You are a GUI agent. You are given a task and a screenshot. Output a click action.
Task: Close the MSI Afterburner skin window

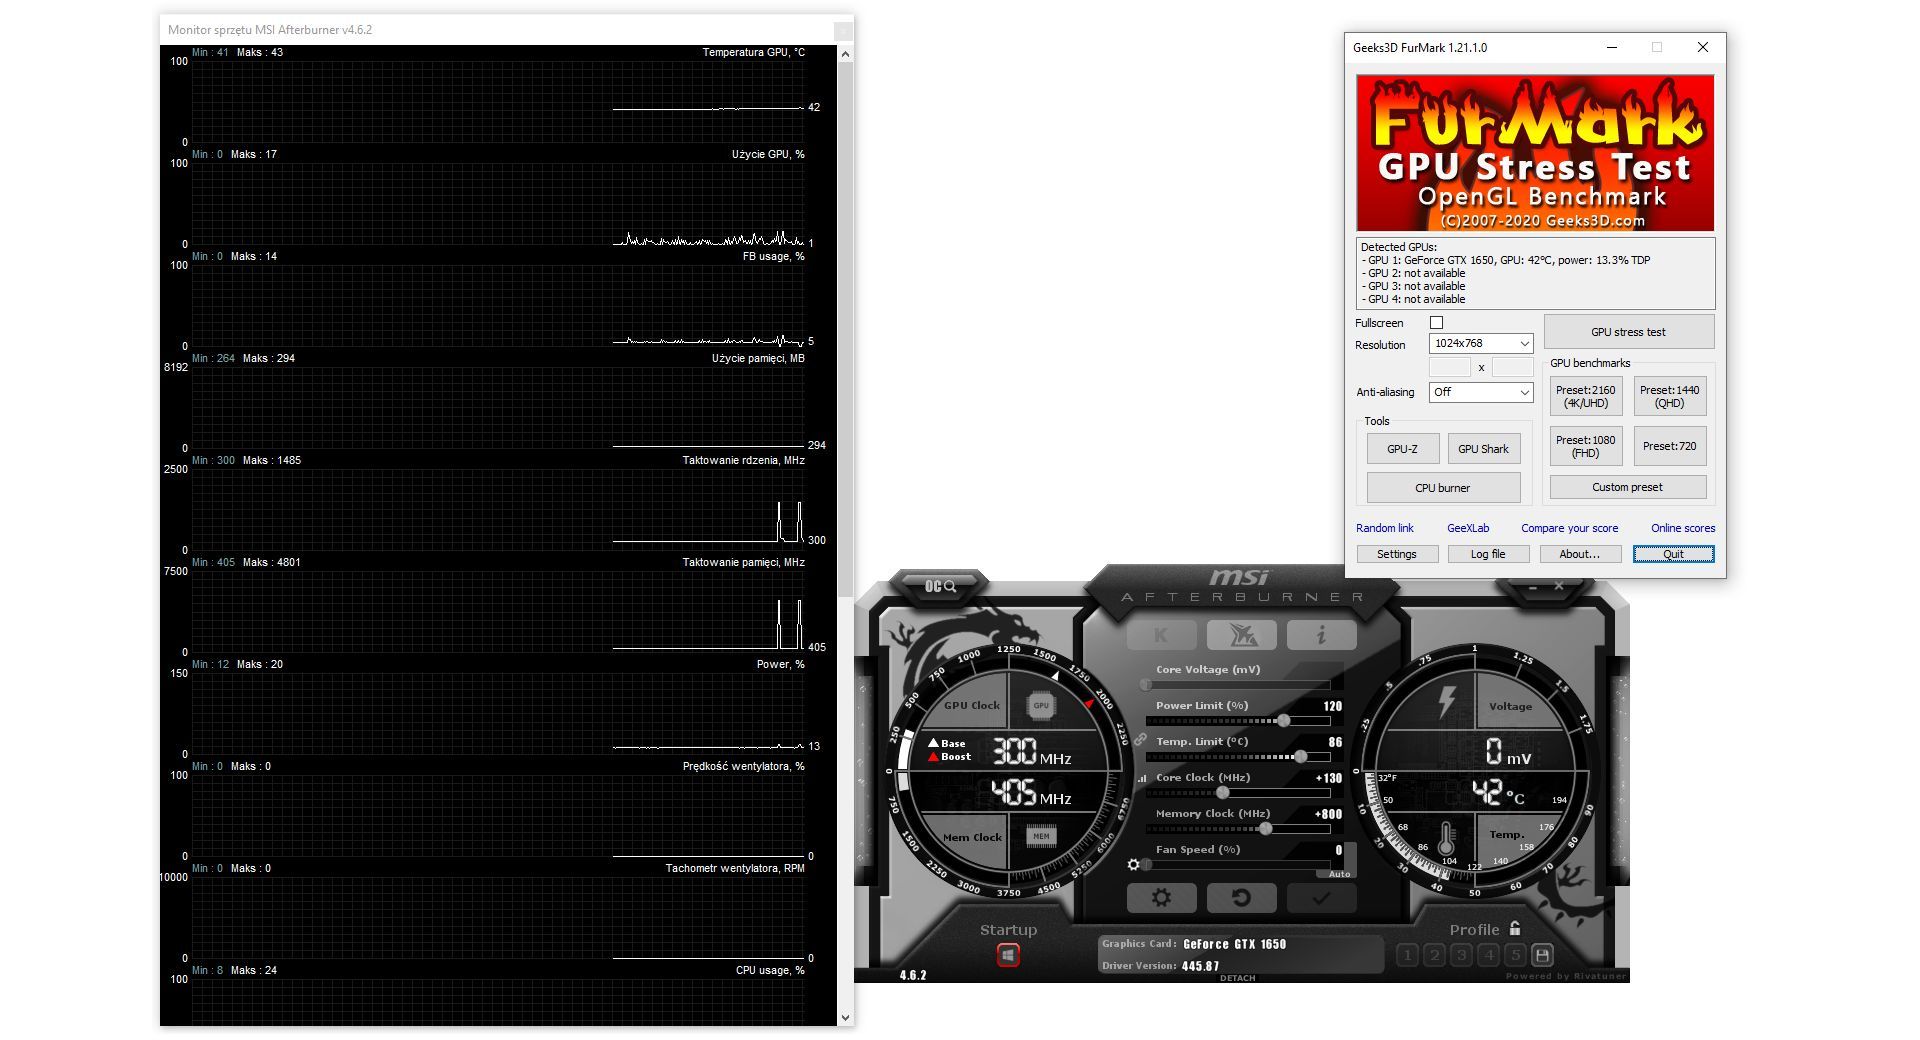1559,587
